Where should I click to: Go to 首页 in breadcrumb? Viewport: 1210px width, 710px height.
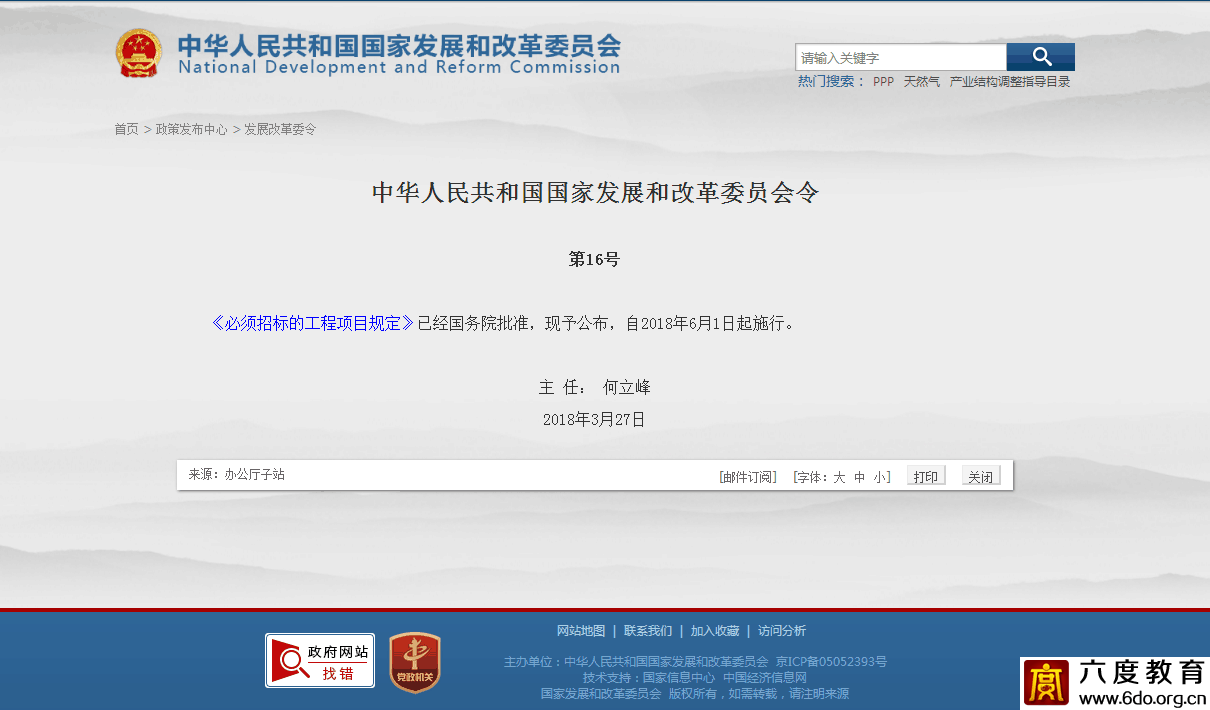(x=126, y=129)
